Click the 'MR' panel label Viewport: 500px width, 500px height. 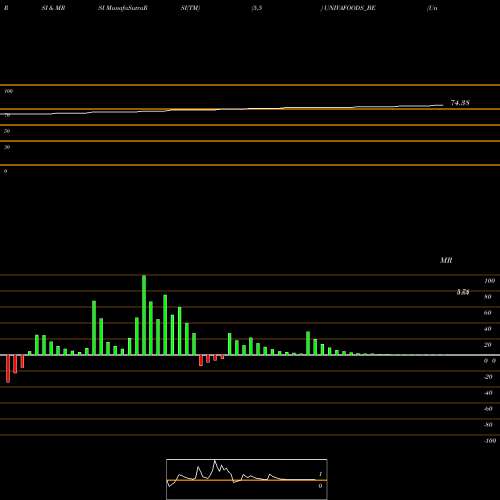point(446,260)
